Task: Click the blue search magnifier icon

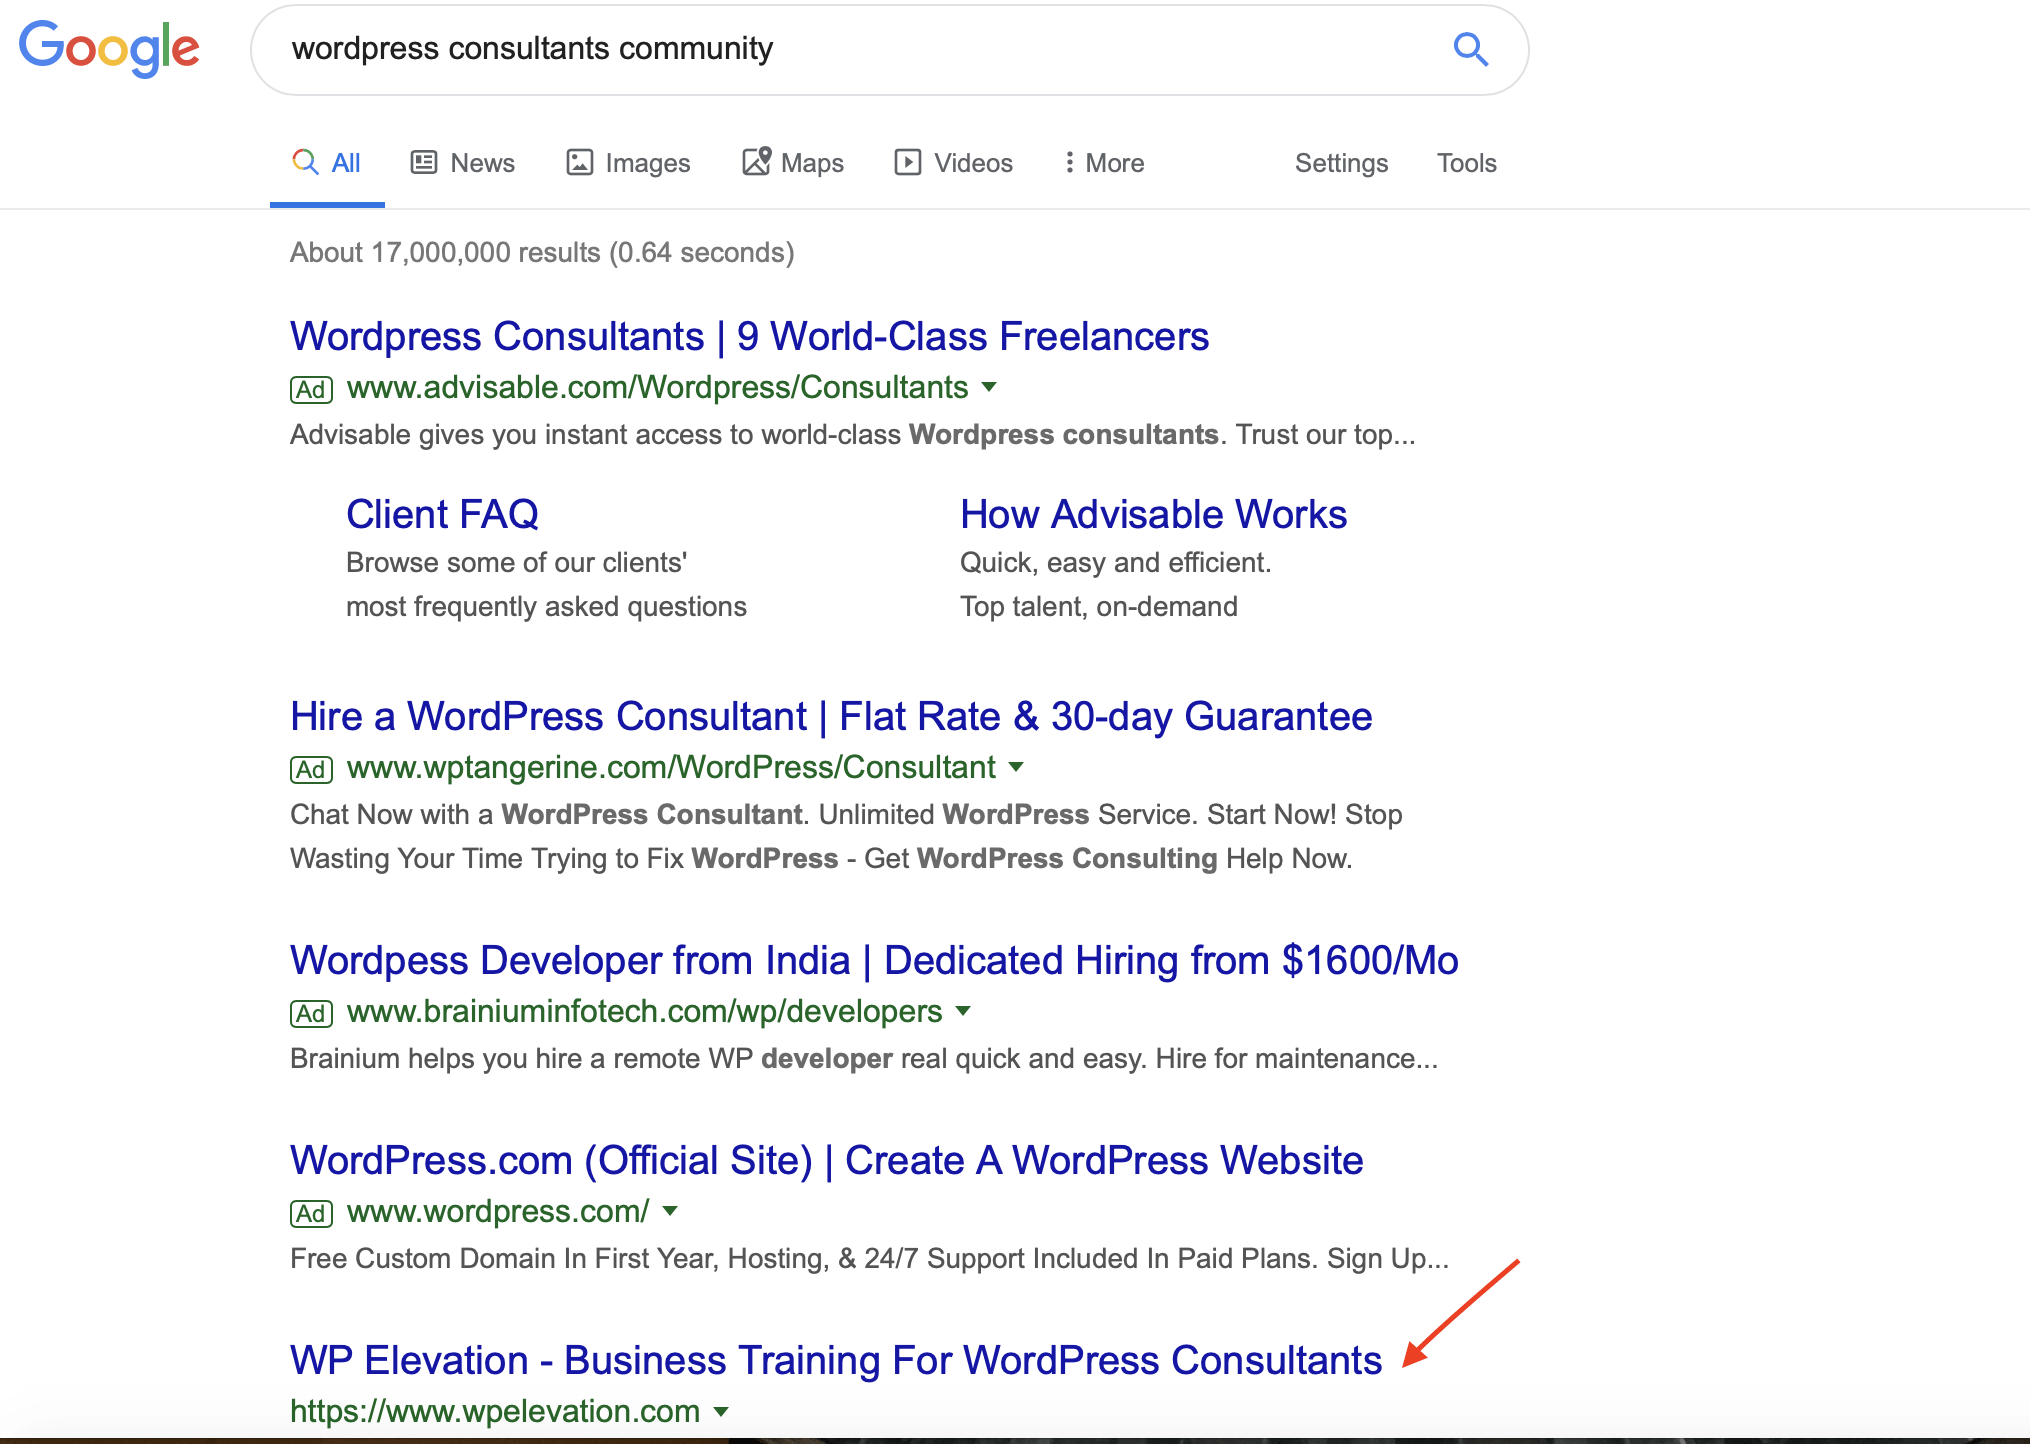Action: click(x=1470, y=49)
